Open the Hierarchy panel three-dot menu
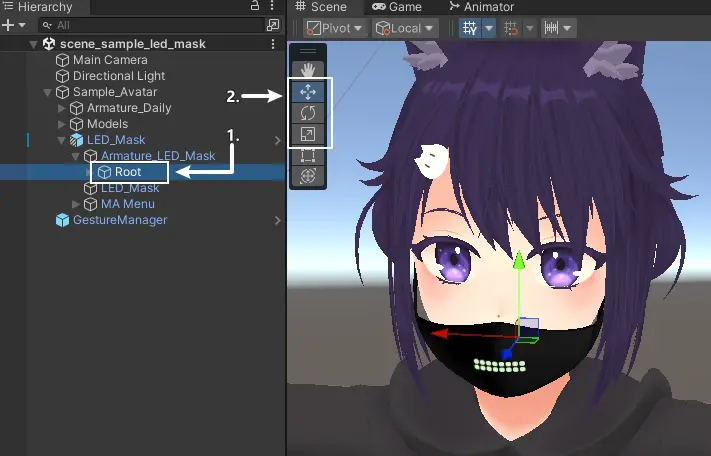This screenshot has height=456, width=711. [x=273, y=7]
